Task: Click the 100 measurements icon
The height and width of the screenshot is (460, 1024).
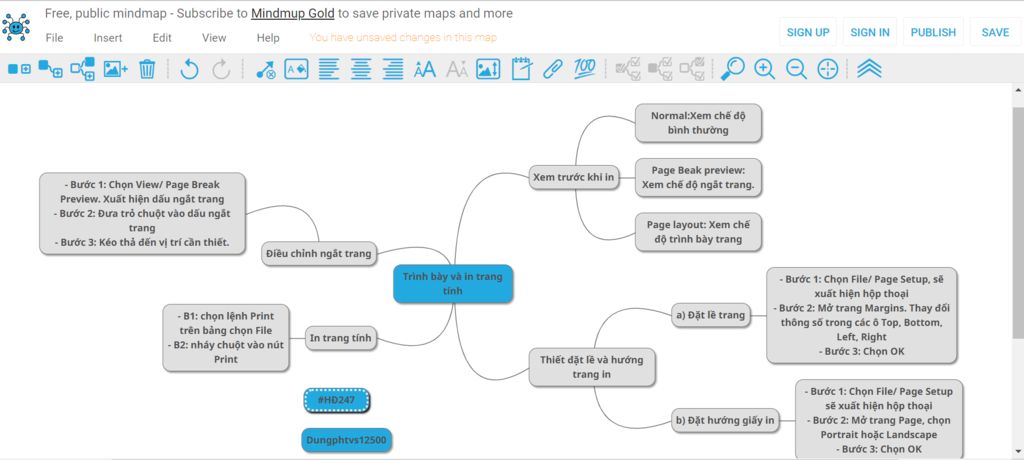Action: (x=584, y=69)
